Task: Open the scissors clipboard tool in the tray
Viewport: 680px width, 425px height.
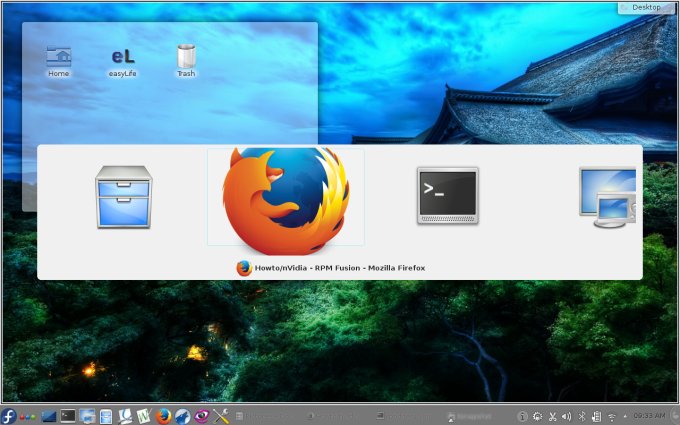Action: pyautogui.click(x=552, y=417)
